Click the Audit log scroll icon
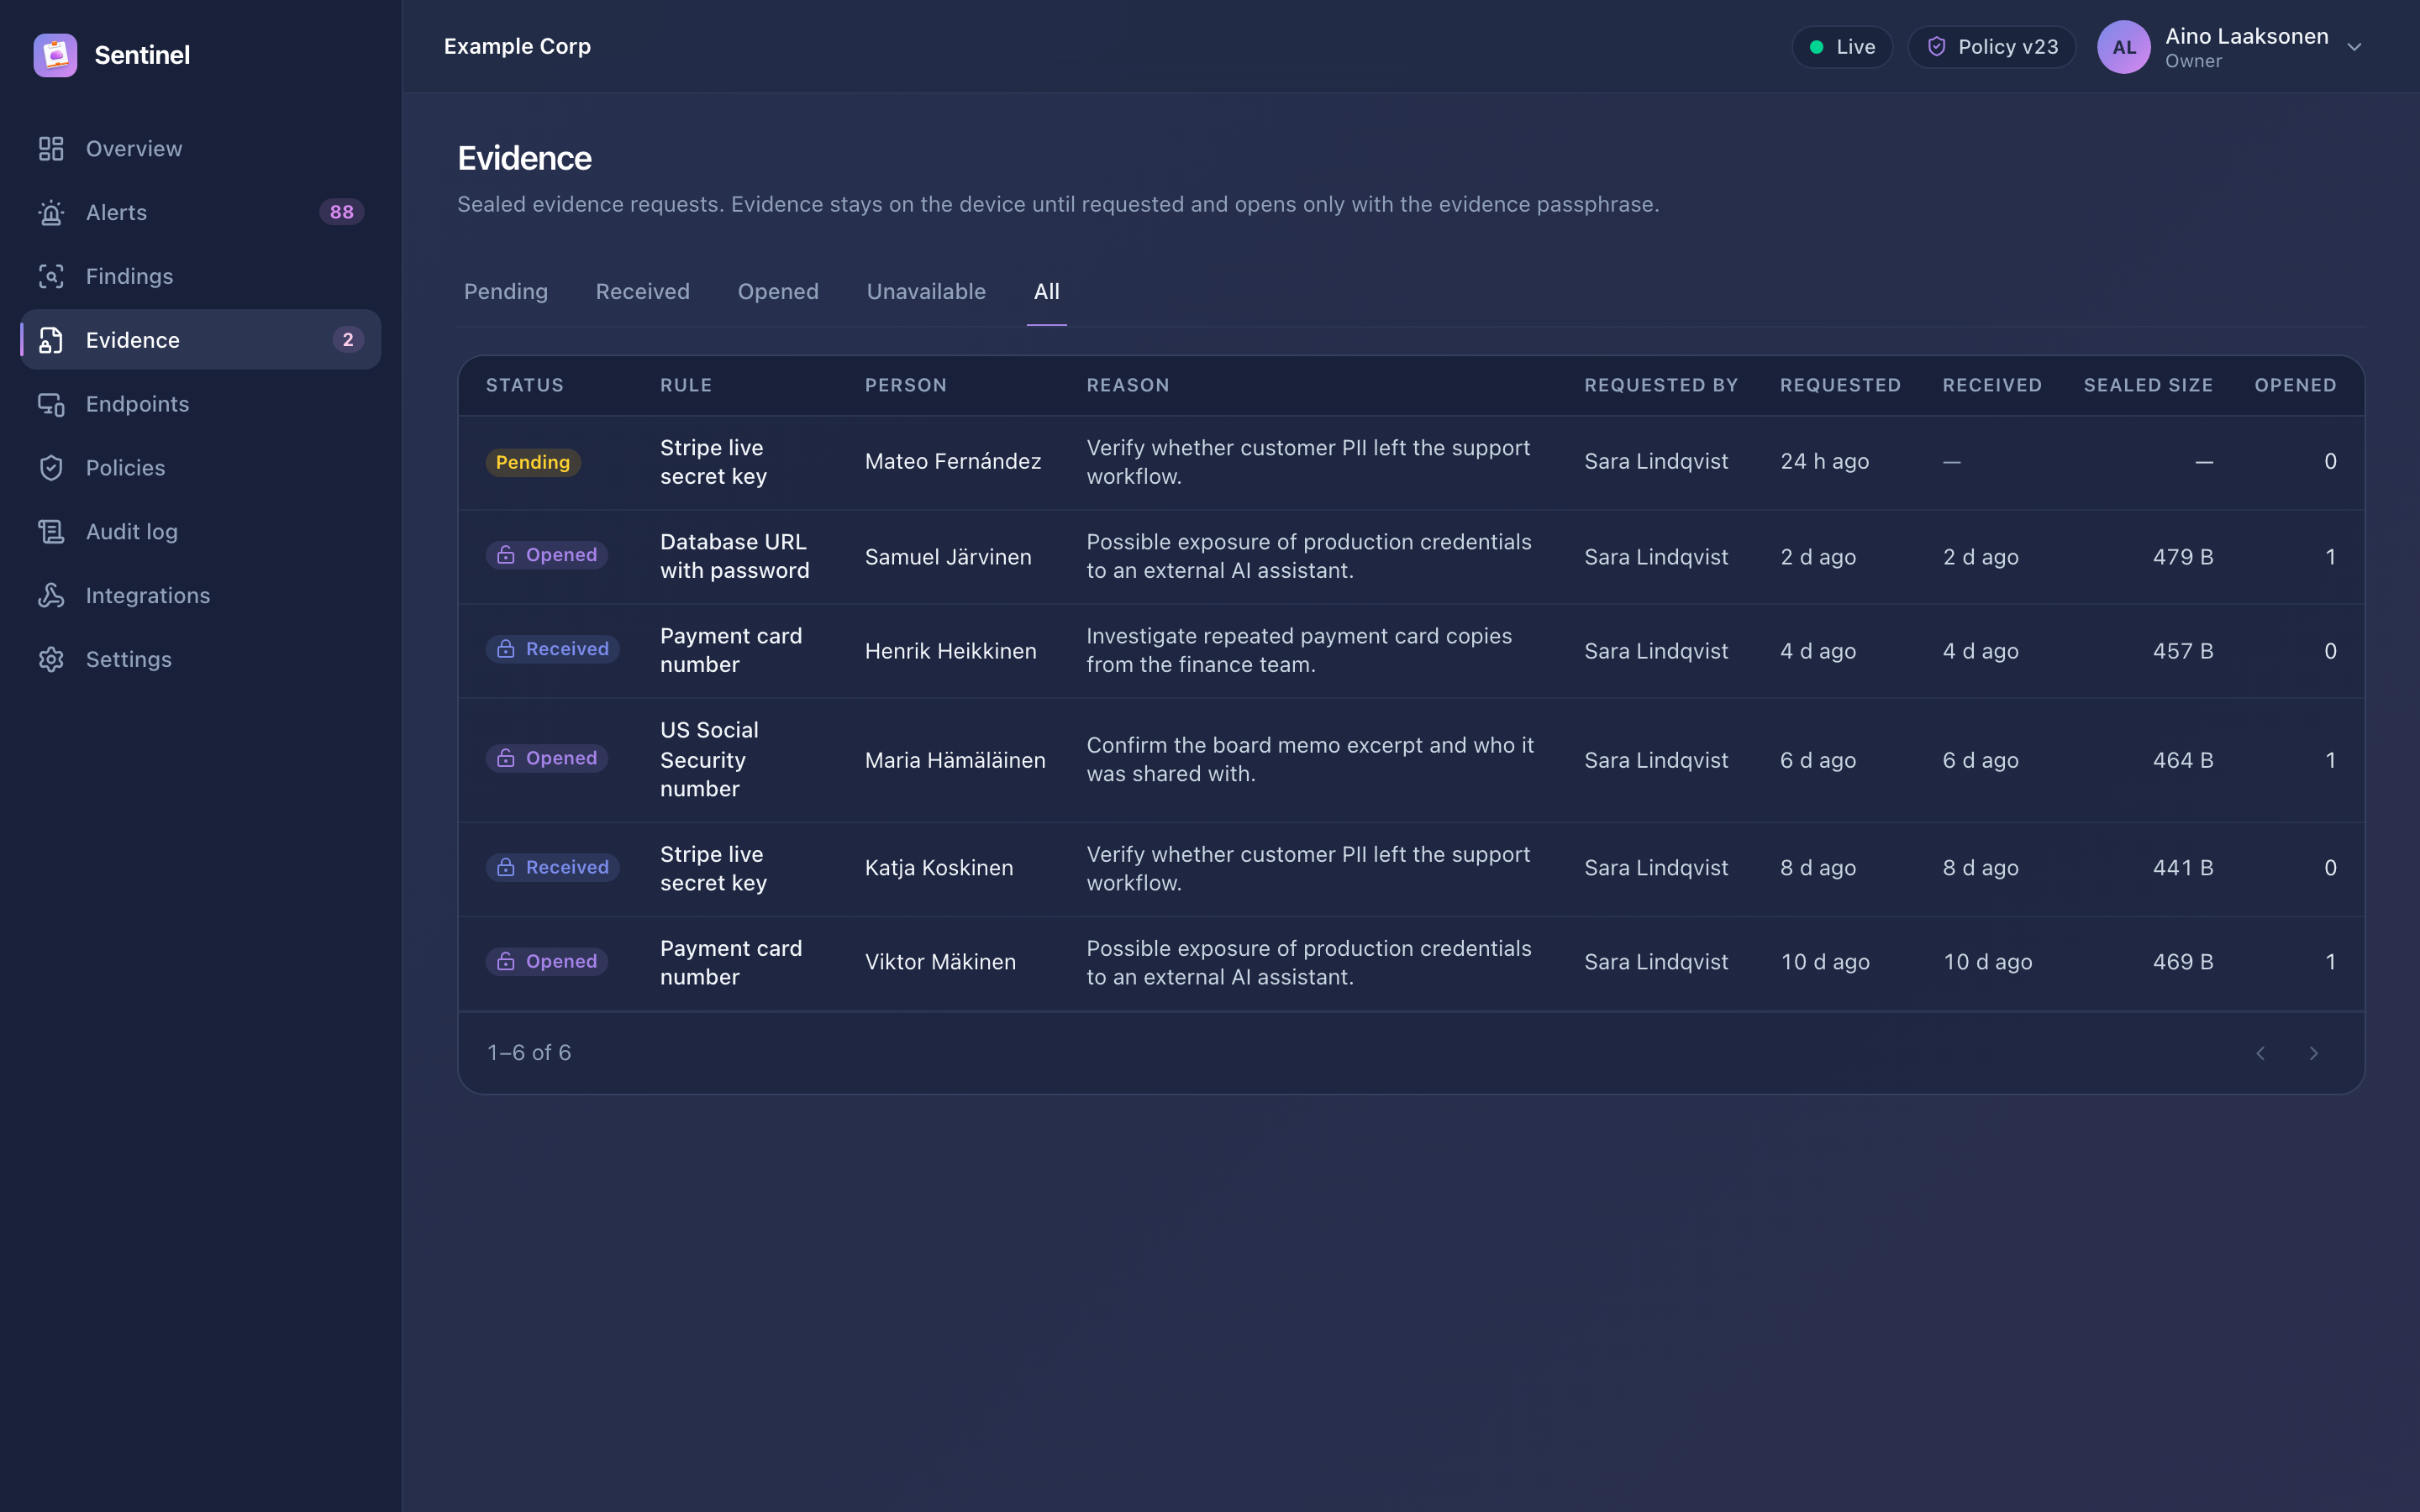The width and height of the screenshot is (2420, 1512). coord(51,532)
